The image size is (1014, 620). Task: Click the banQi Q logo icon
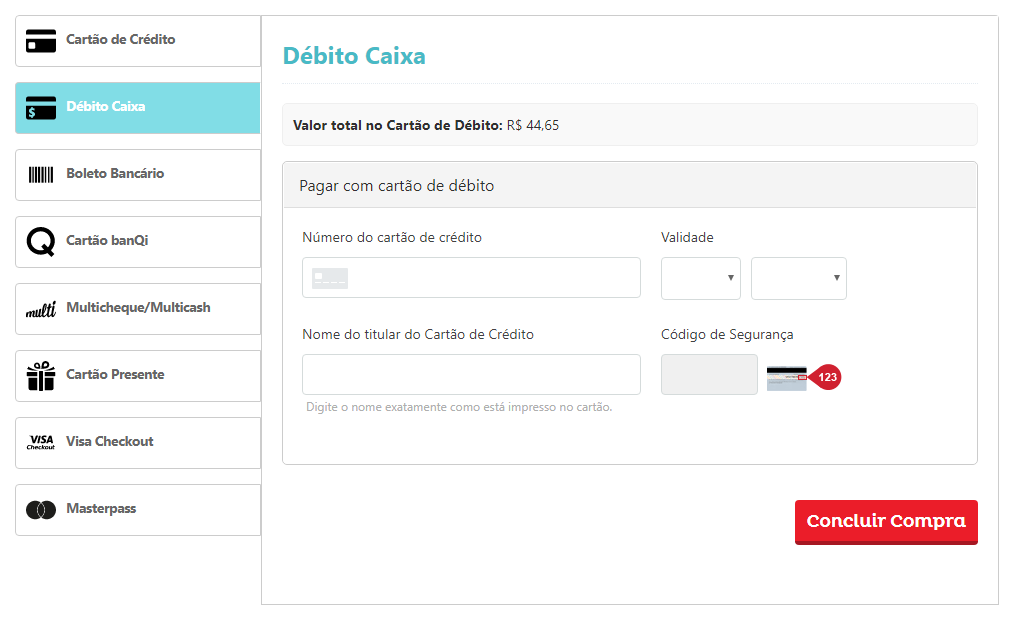40,241
